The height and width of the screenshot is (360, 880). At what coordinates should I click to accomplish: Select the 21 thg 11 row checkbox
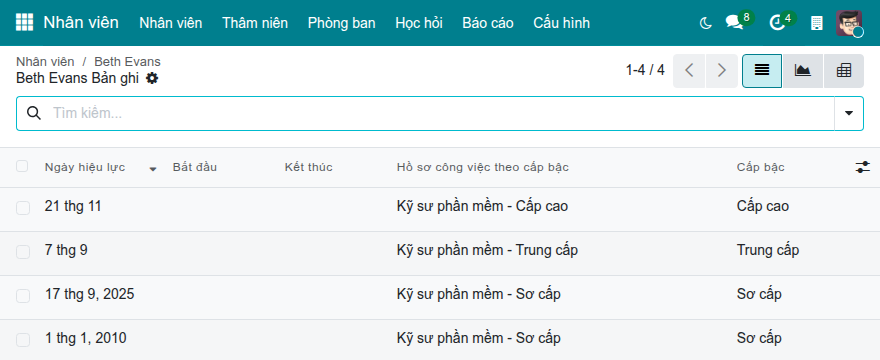22,208
